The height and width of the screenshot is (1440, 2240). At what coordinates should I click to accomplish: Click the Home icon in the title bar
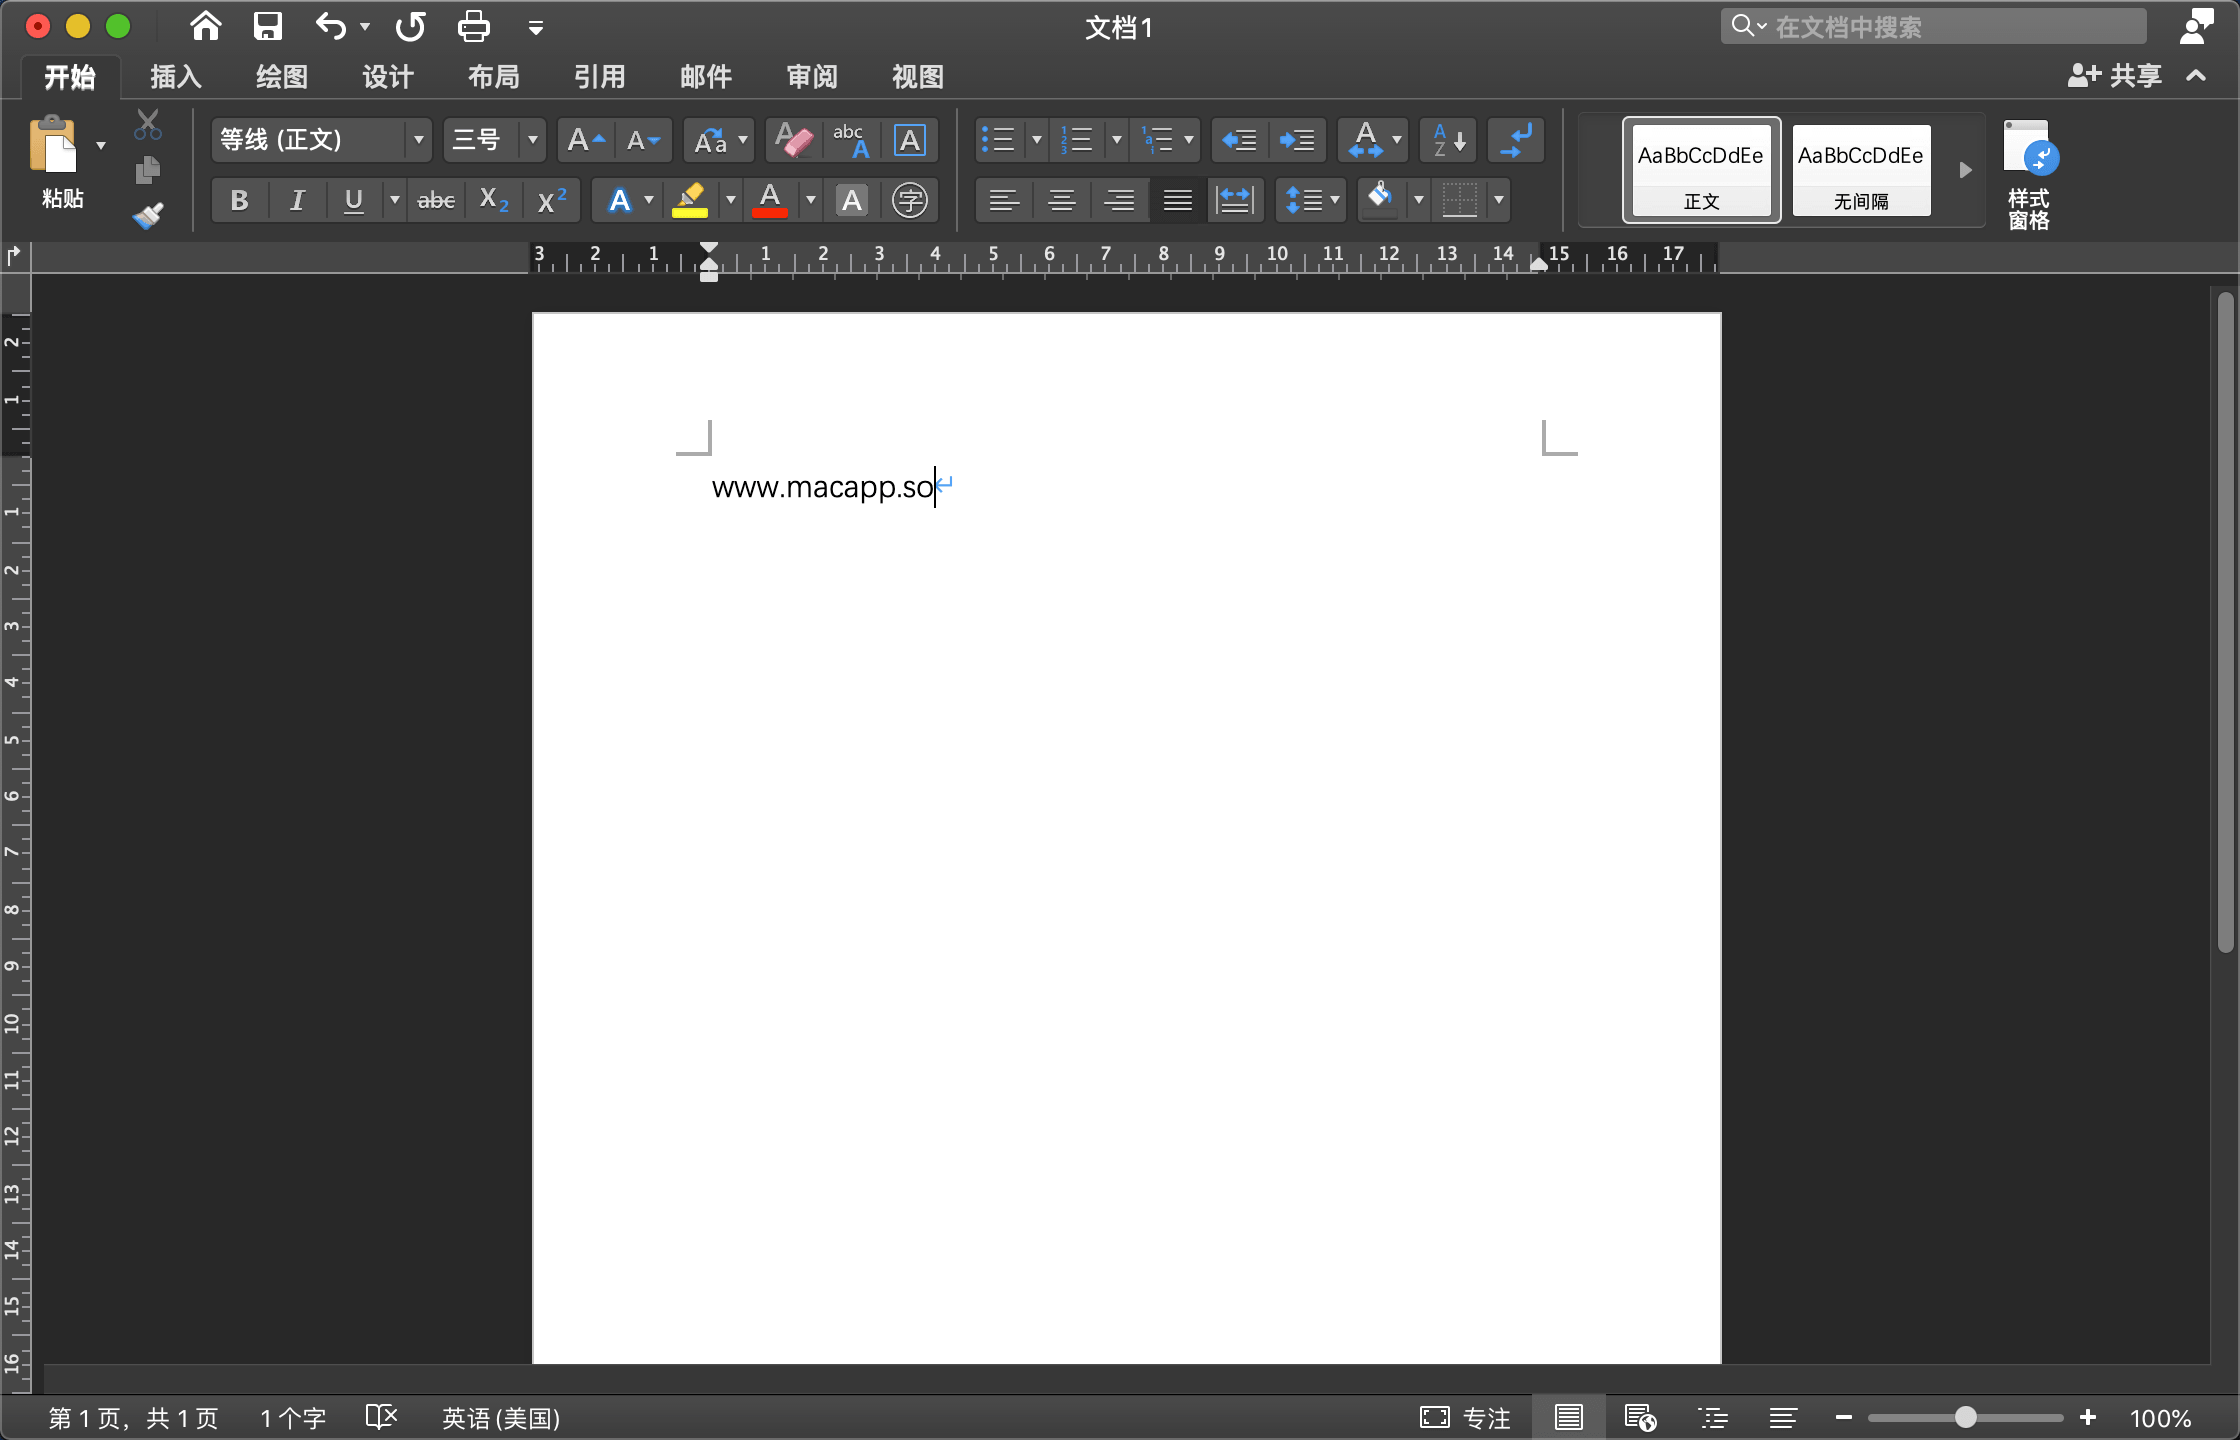pos(206,26)
